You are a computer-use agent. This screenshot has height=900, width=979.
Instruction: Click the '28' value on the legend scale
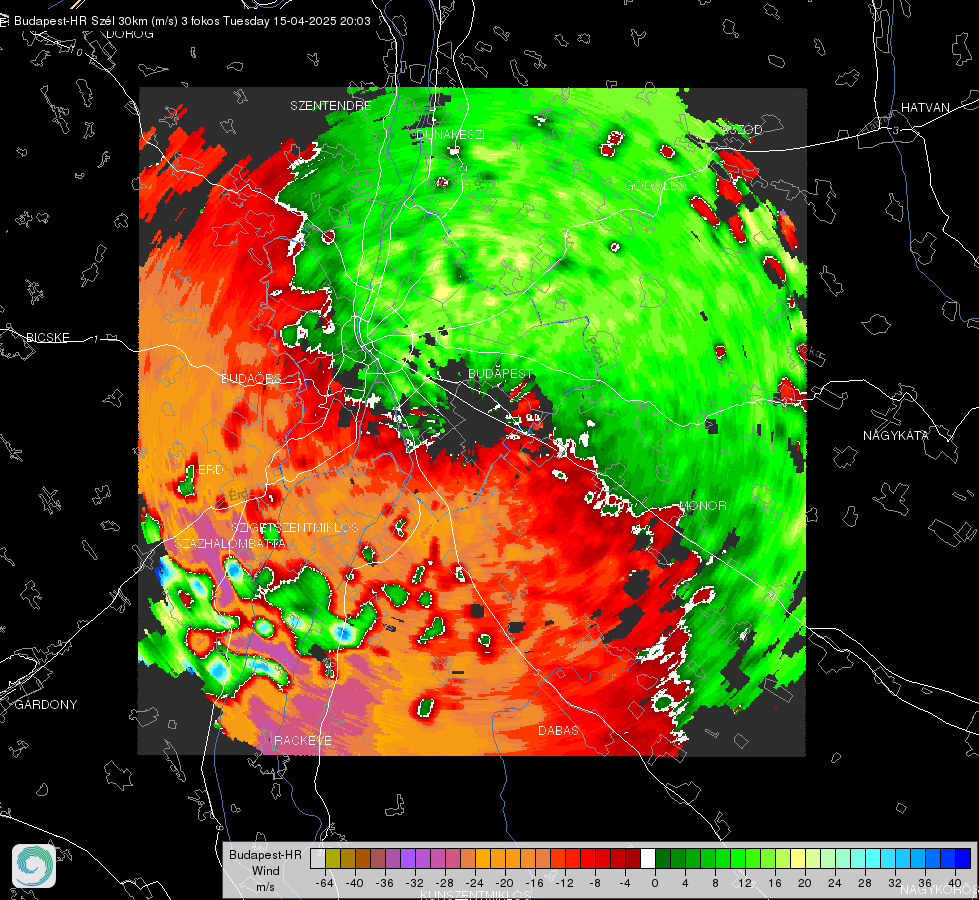(x=864, y=883)
